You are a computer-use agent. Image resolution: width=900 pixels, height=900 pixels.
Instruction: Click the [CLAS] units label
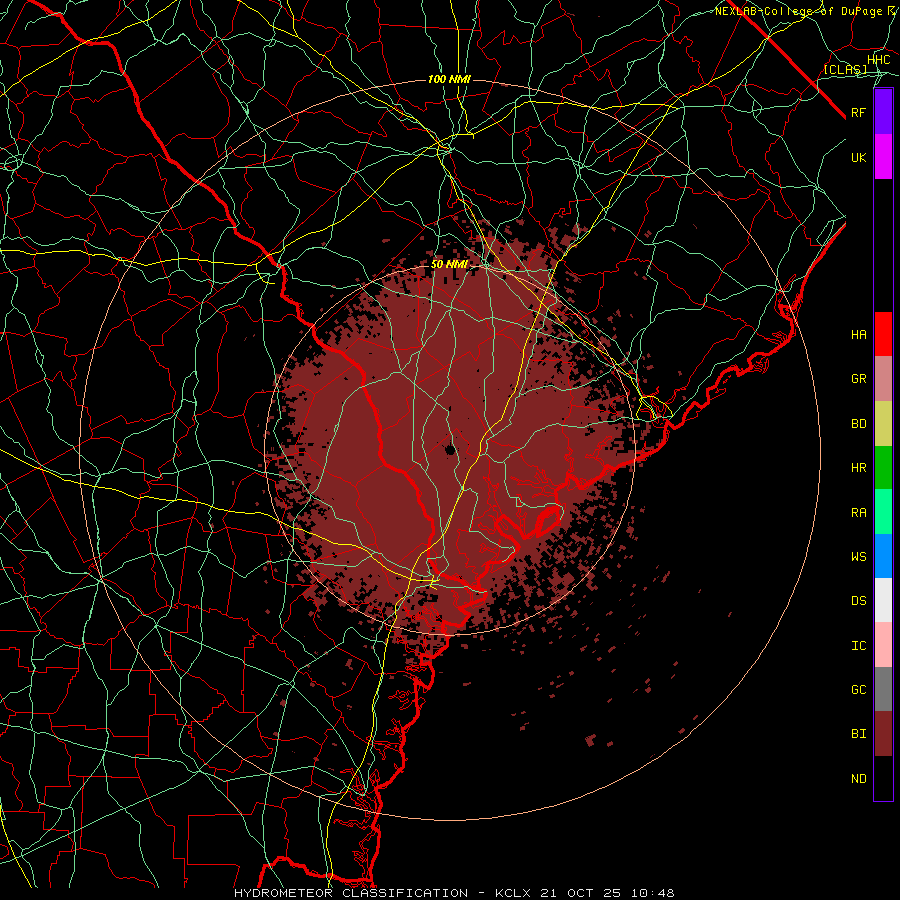pyautogui.click(x=845, y=69)
